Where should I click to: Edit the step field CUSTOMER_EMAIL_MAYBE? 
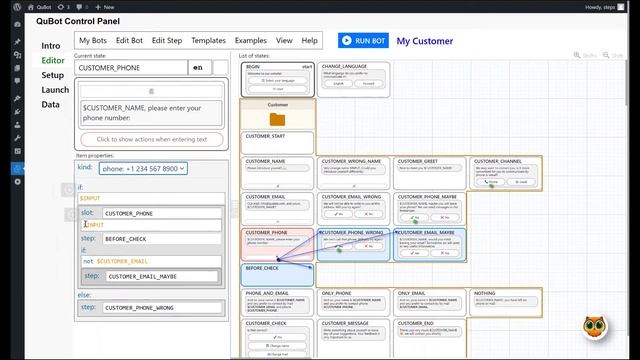(162, 276)
